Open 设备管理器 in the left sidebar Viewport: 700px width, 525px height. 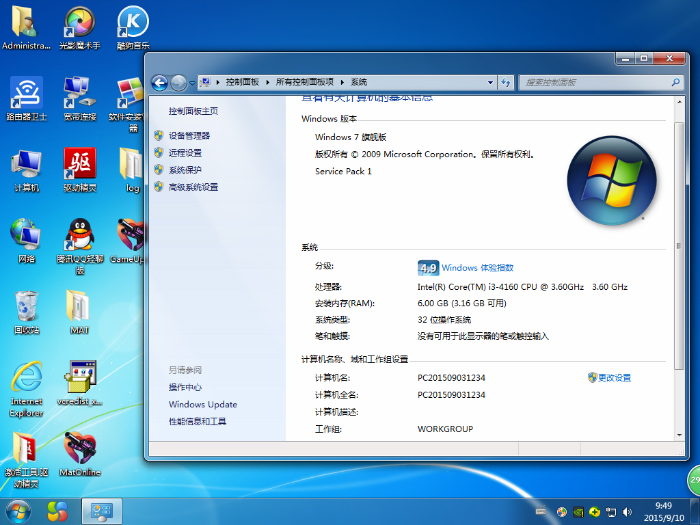(189, 135)
